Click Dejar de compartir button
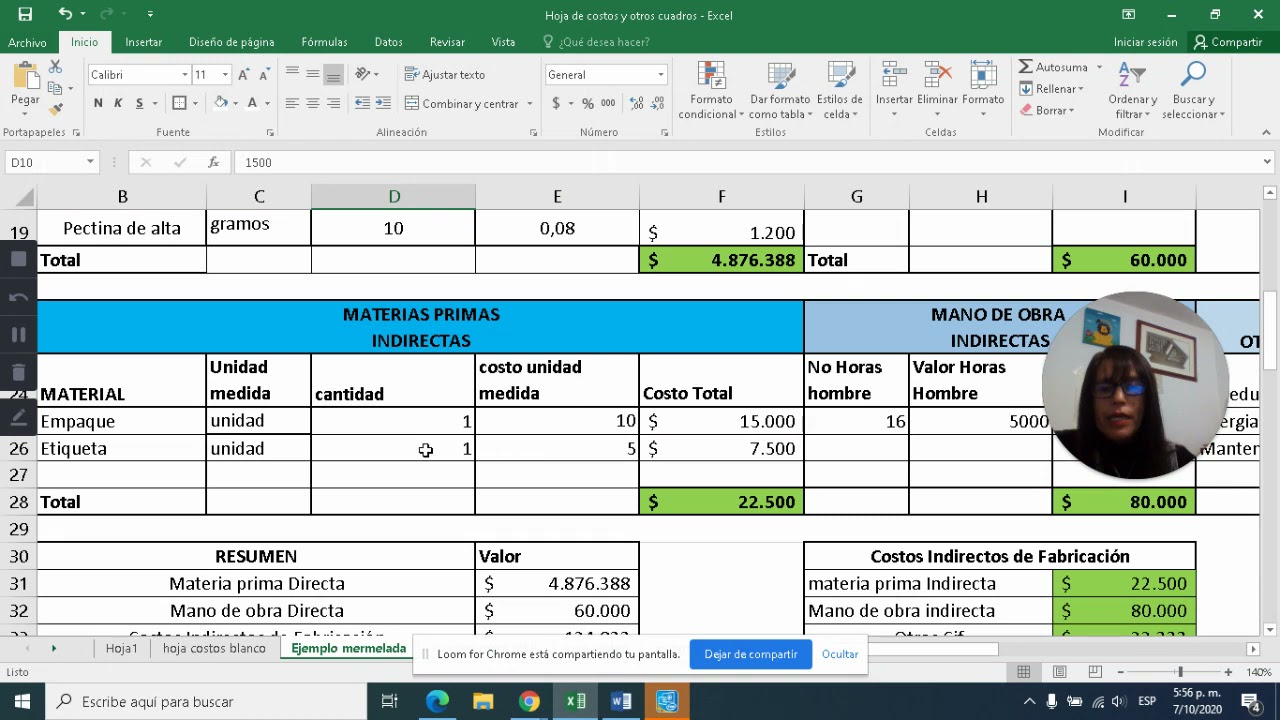Image resolution: width=1280 pixels, height=720 pixels. point(751,654)
